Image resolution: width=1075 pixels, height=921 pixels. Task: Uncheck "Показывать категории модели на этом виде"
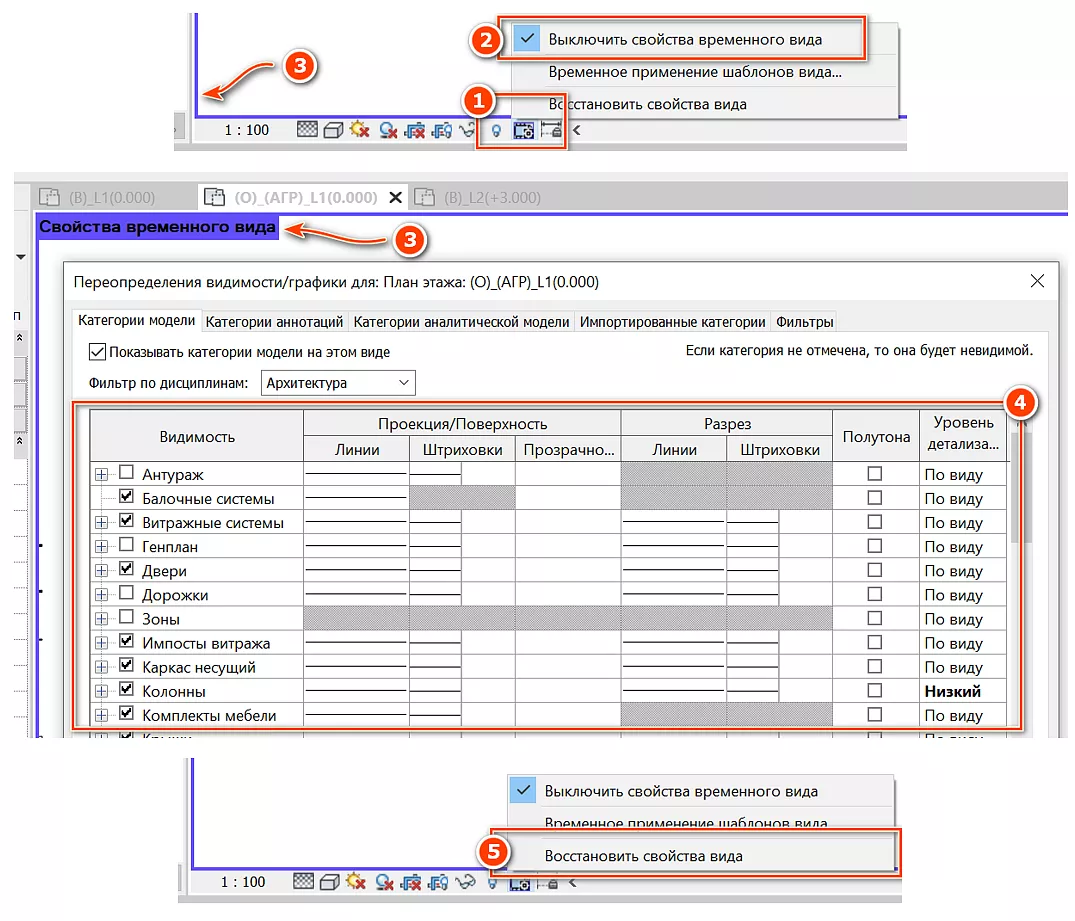[x=97, y=352]
